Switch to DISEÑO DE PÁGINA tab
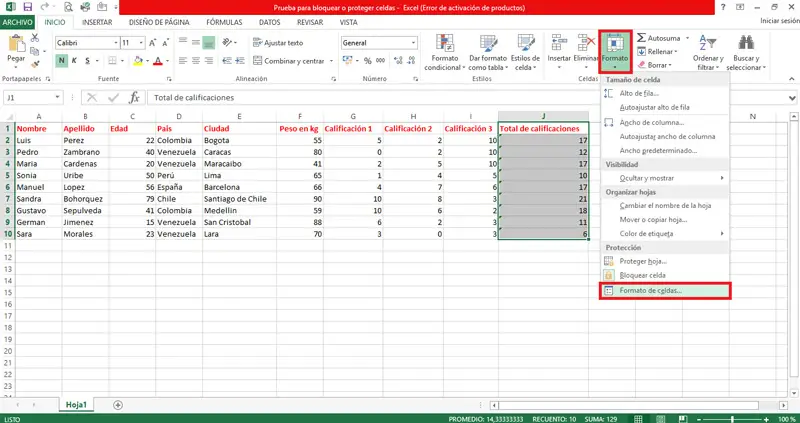Screen dimensions: 800x423 pos(159,22)
